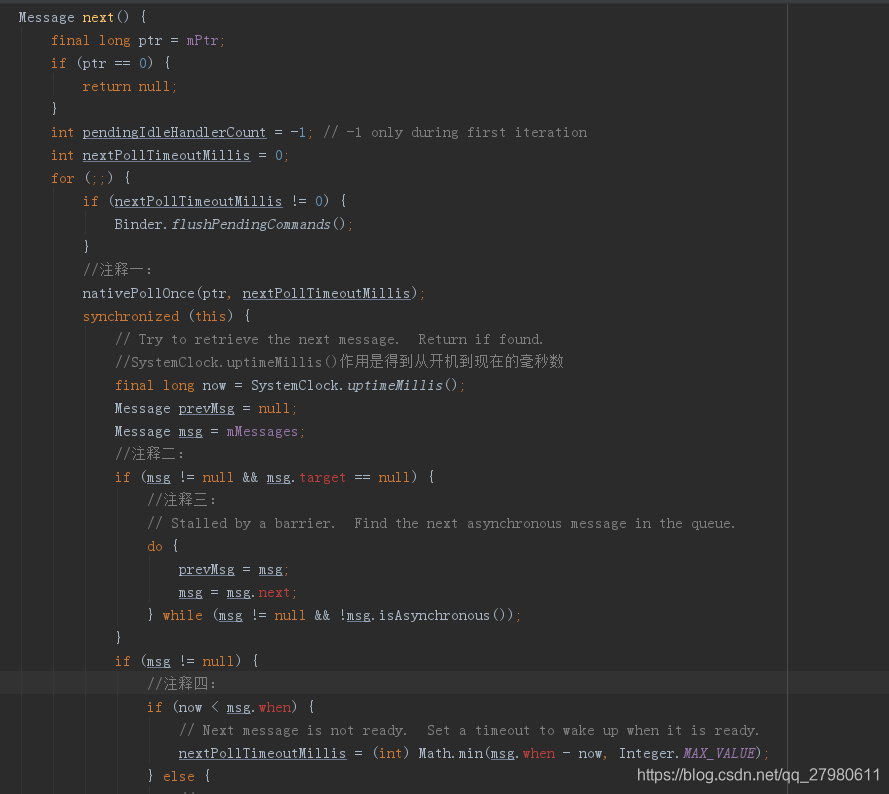Click the line "if (nextPollTimeoutMillis != 0) {"
889x794 pixels.
pos(215,201)
